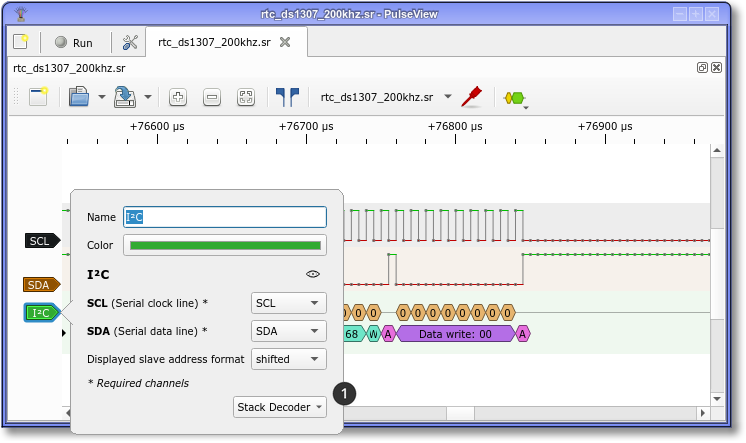Open the device selector rtc_ds1307_200khz.sr dropdown
746x443 pixels.
click(x=385, y=97)
